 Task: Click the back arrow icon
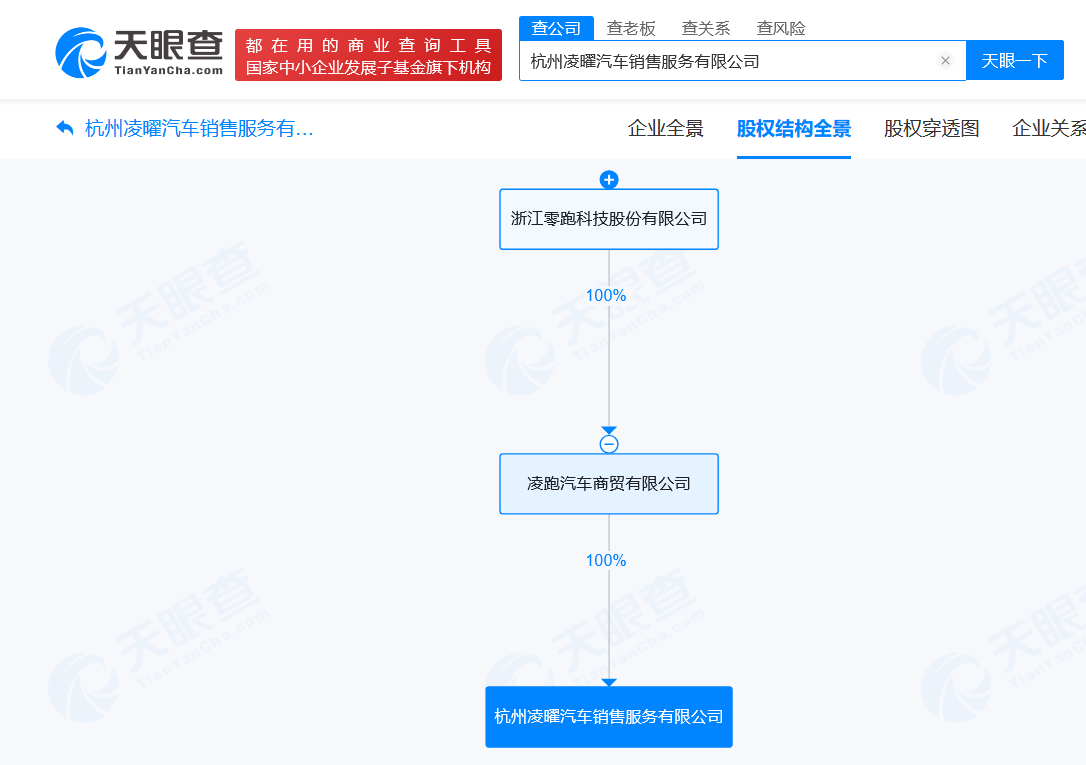(64, 128)
